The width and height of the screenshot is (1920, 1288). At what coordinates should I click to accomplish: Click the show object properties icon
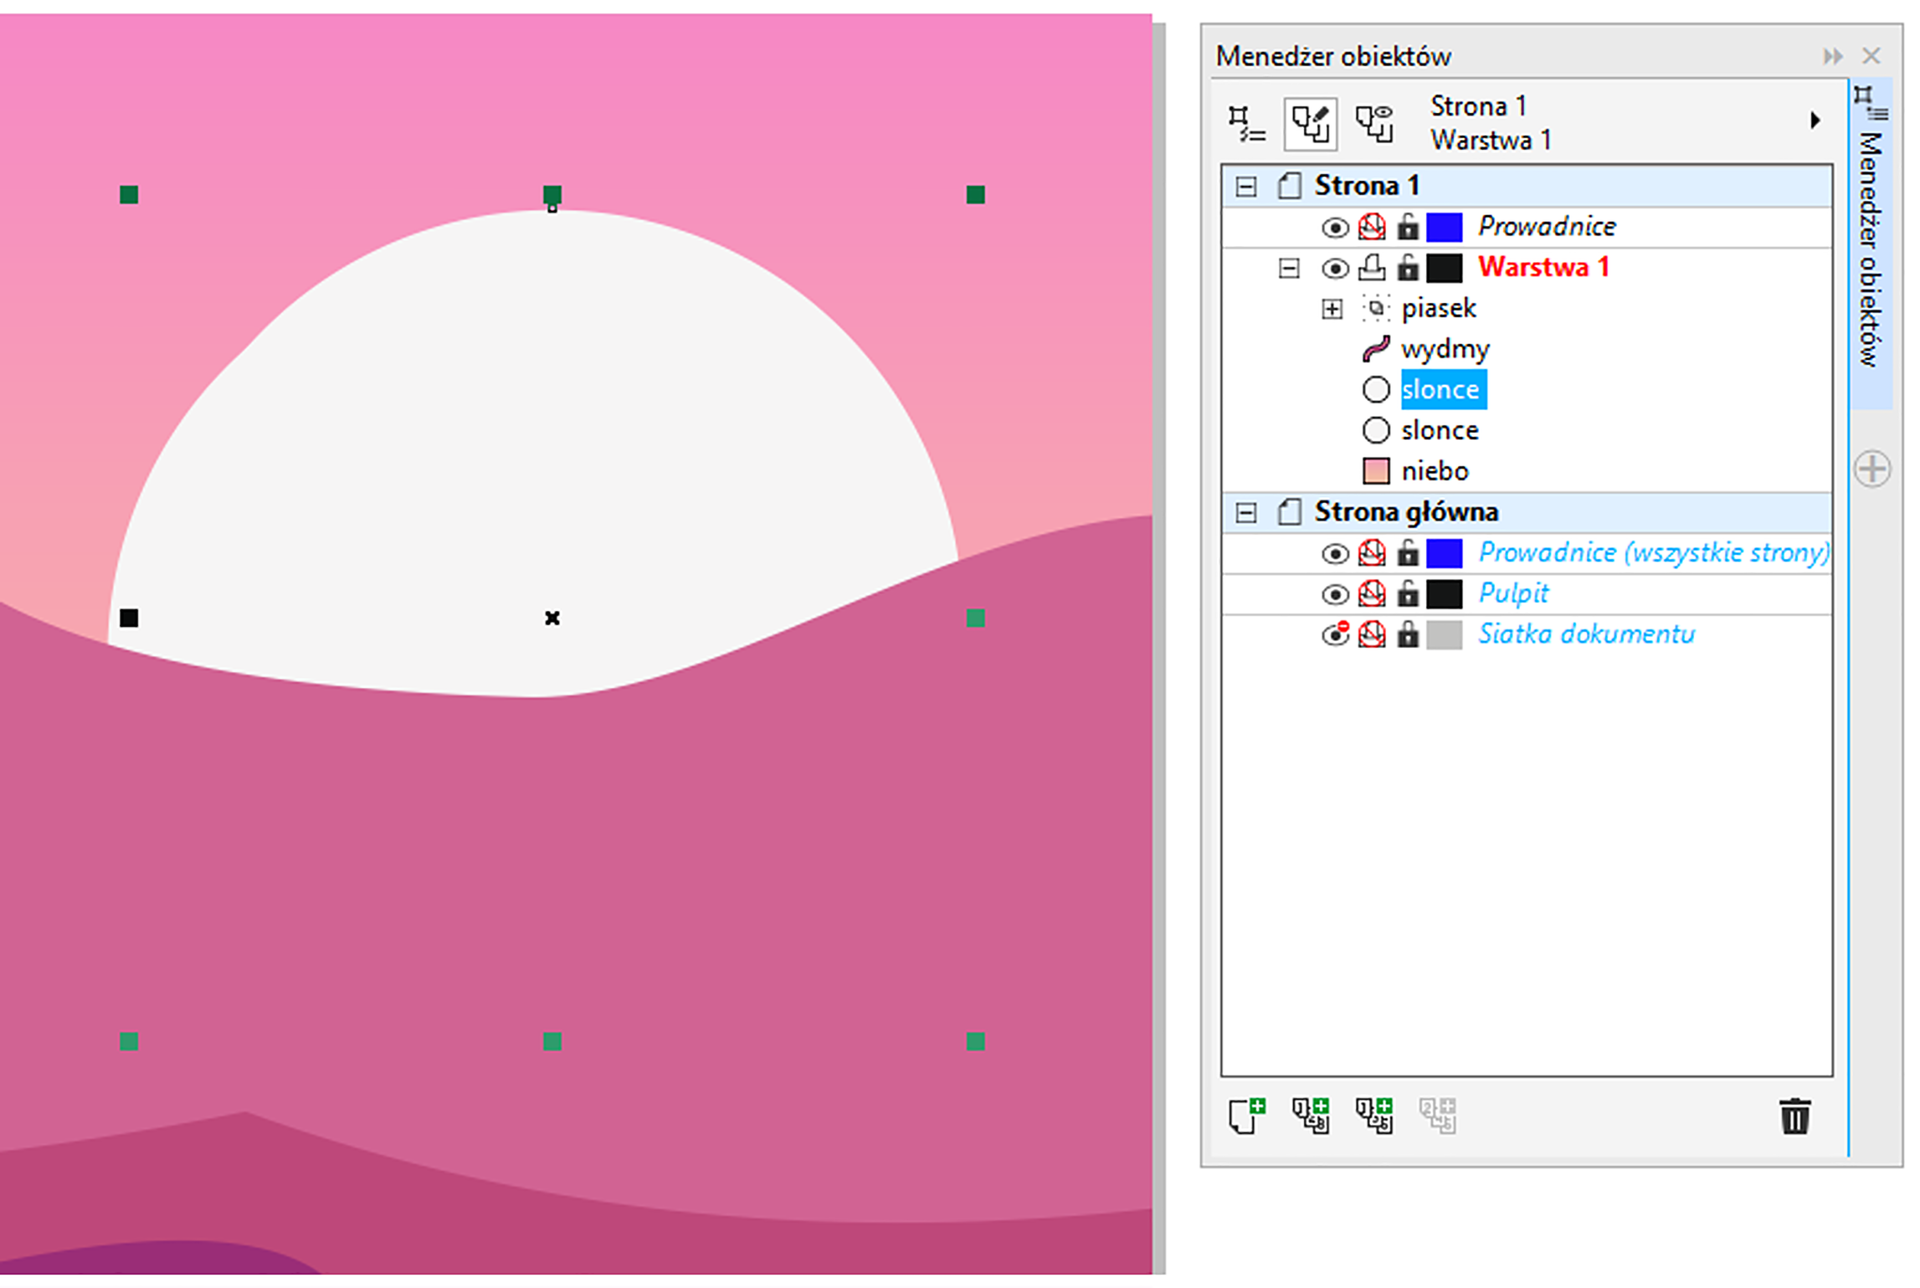click(x=1246, y=123)
